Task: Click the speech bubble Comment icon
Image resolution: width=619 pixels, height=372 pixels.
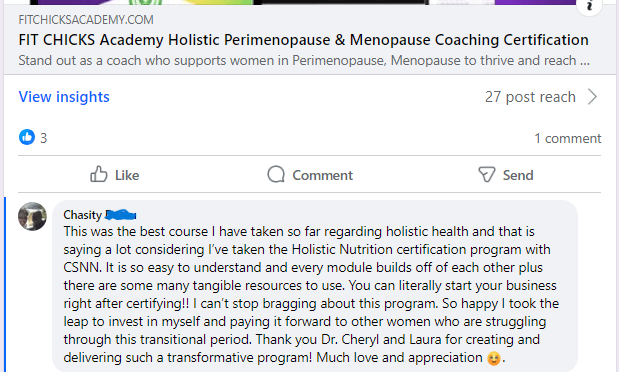Action: pyautogui.click(x=276, y=174)
